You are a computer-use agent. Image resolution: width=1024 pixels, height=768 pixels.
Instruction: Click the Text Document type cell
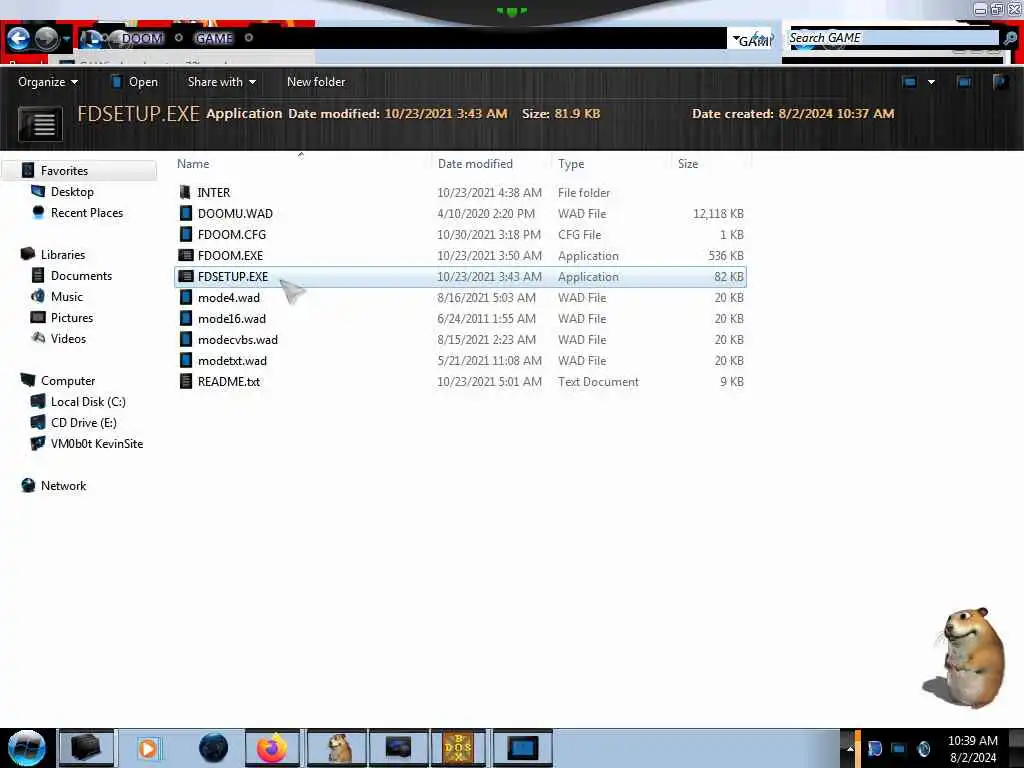click(598, 381)
